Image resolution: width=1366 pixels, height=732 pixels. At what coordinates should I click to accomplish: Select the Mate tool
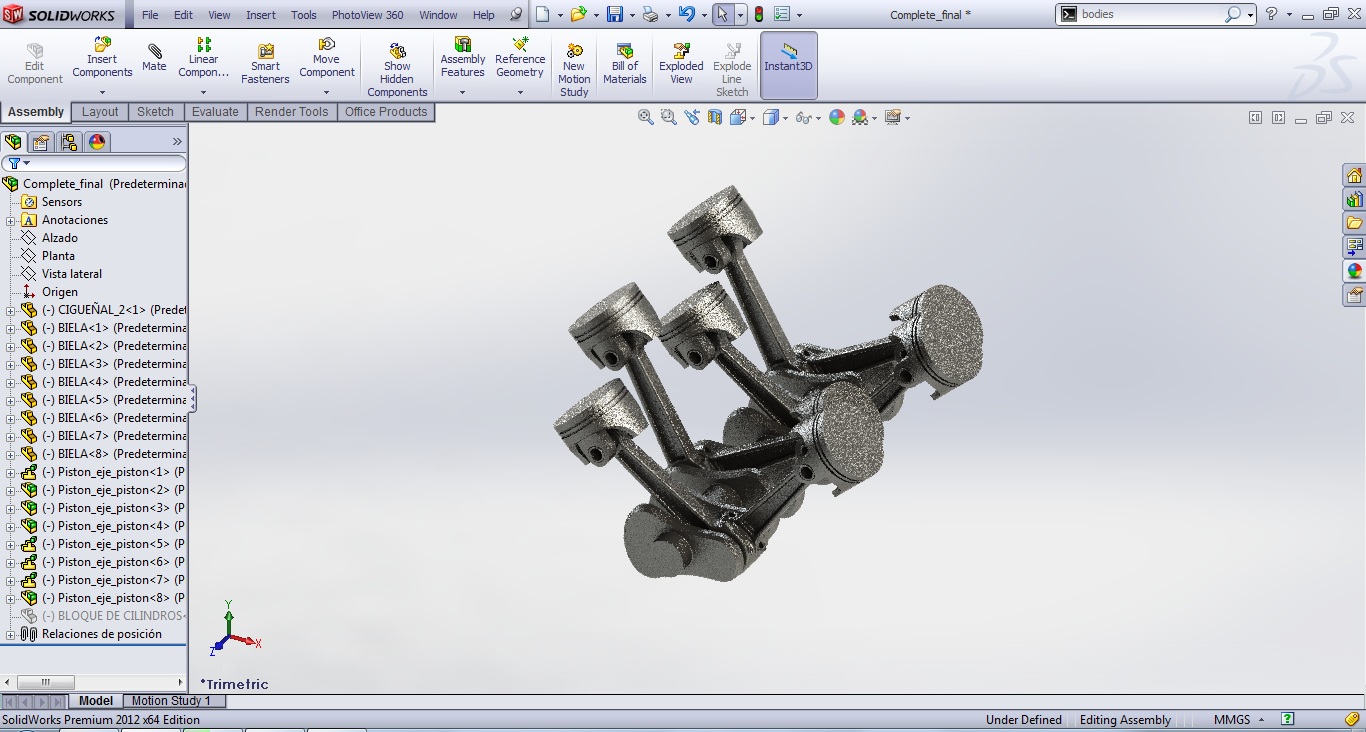pyautogui.click(x=154, y=58)
